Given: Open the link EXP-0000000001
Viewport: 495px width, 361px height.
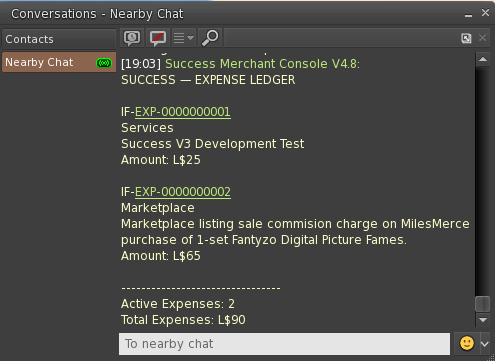Looking at the screenshot, I should point(183,112).
